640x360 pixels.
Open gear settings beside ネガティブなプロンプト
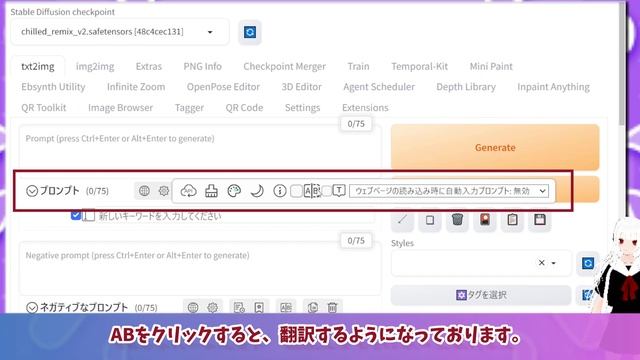click(x=212, y=307)
